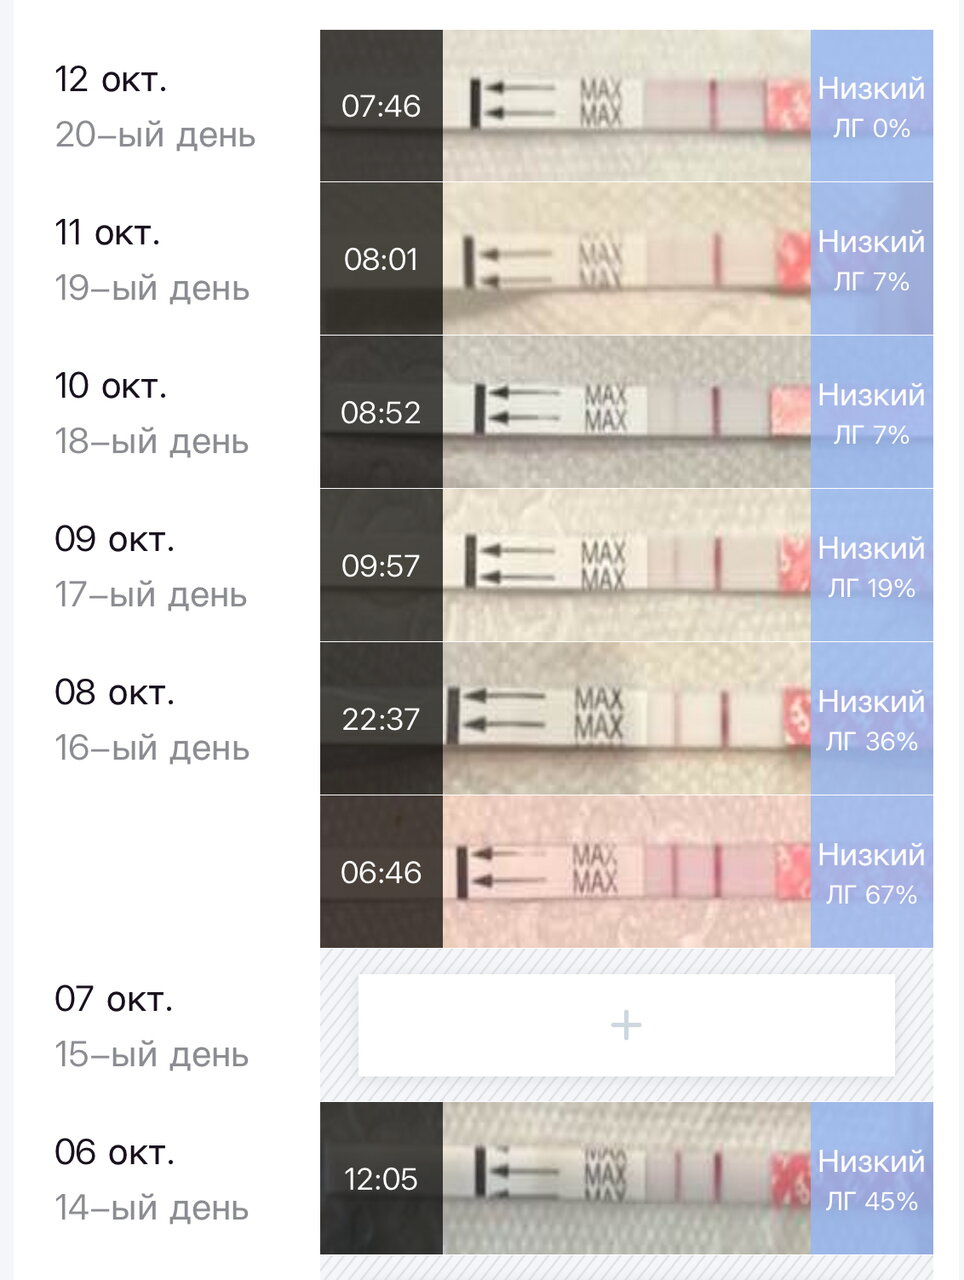Select the ЛГ 19% result label

click(872, 588)
